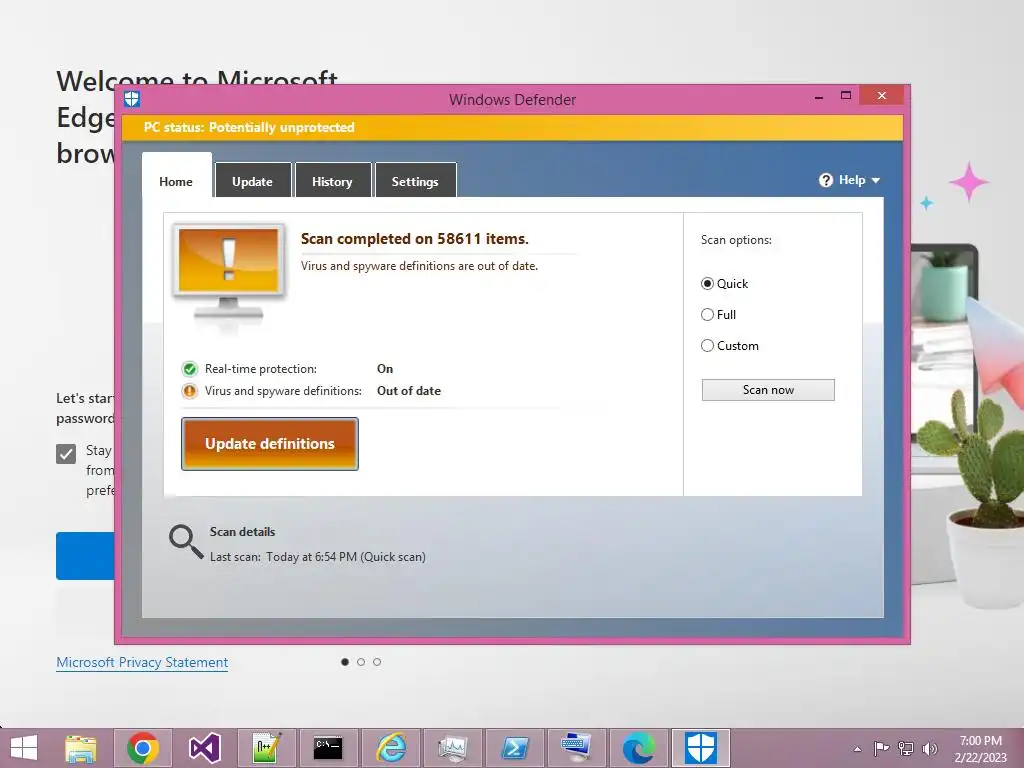1024x768 pixels.
Task: Switch to the Home tab
Action: (x=176, y=182)
